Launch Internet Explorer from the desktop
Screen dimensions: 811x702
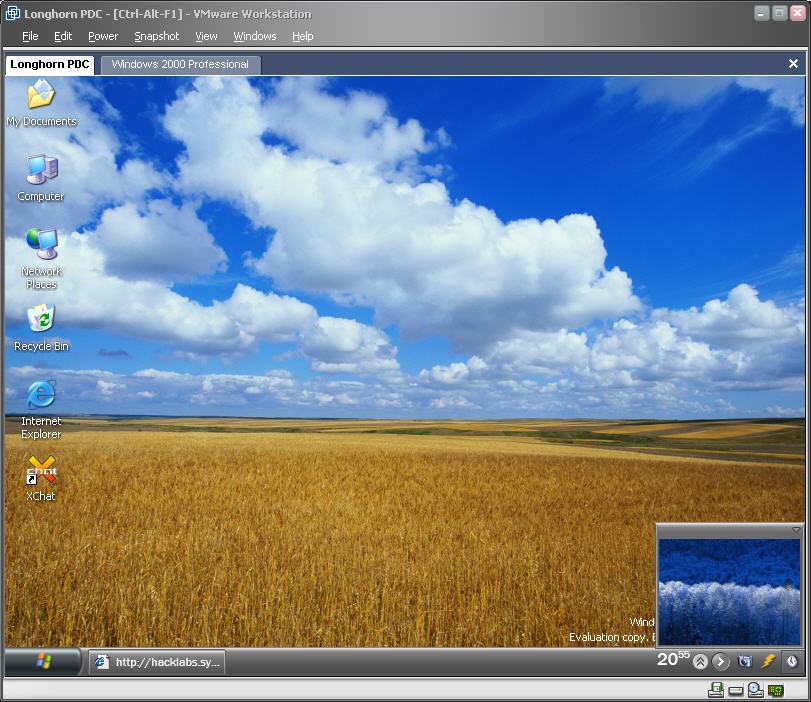[41, 395]
